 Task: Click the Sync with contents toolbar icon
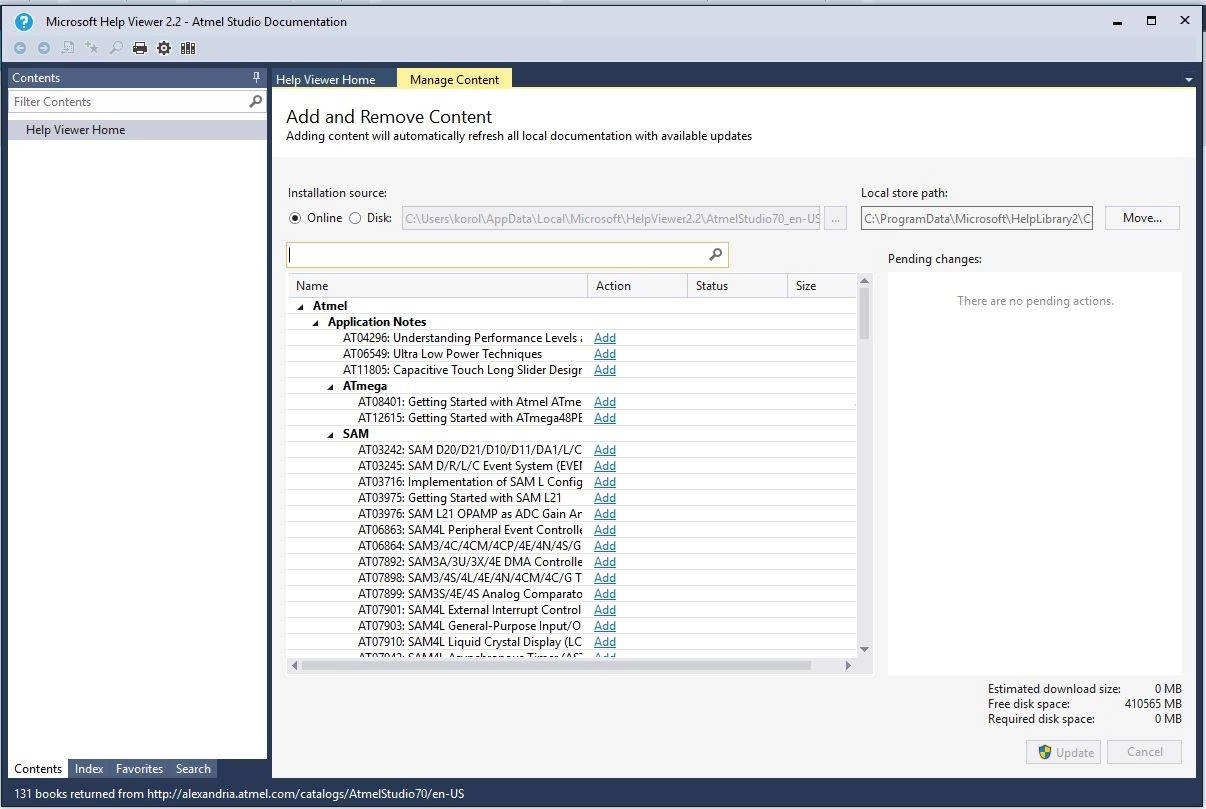click(x=68, y=48)
